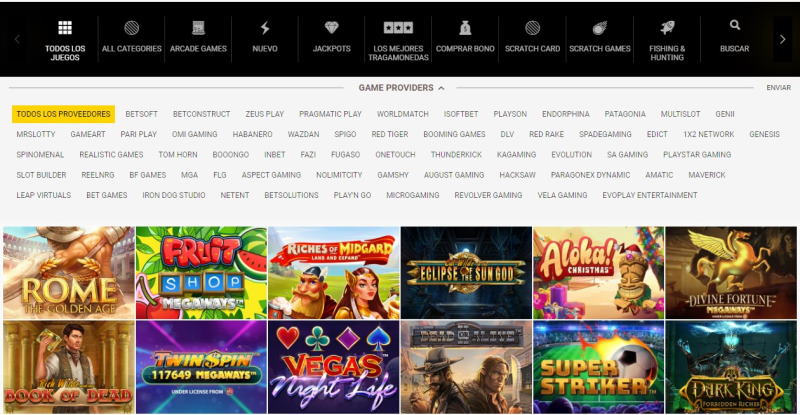The width and height of the screenshot is (800, 415).
Task: Select the Scratch Games comet icon
Action: click(599, 28)
